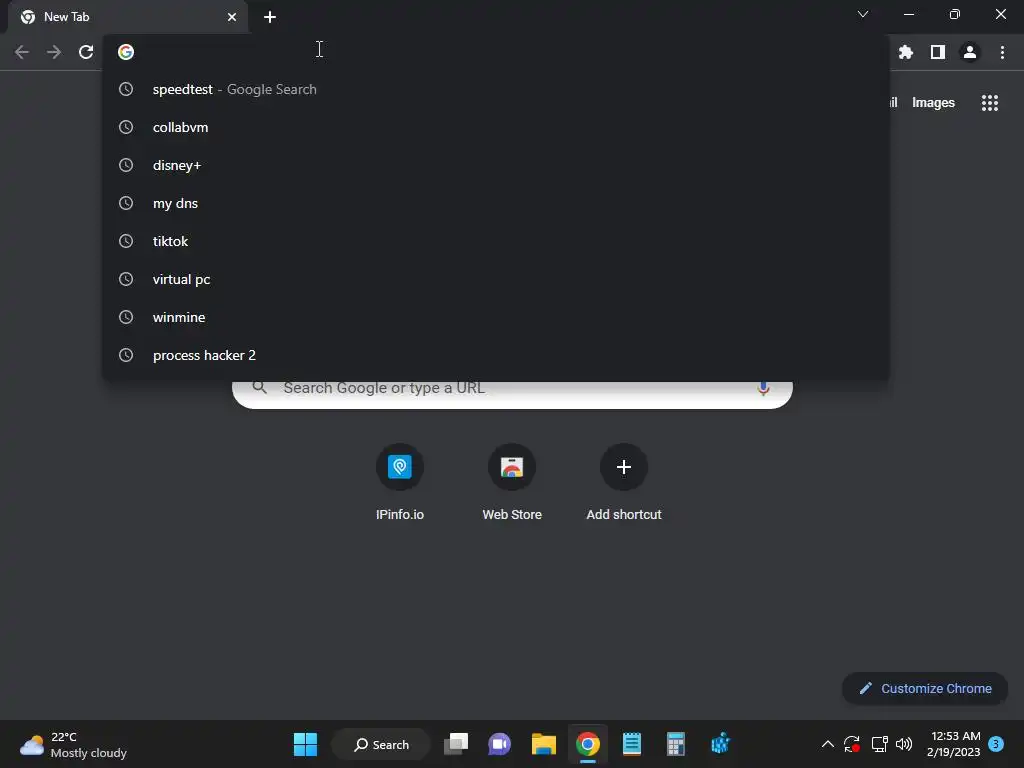Click the taskbar Search box

pos(381,744)
